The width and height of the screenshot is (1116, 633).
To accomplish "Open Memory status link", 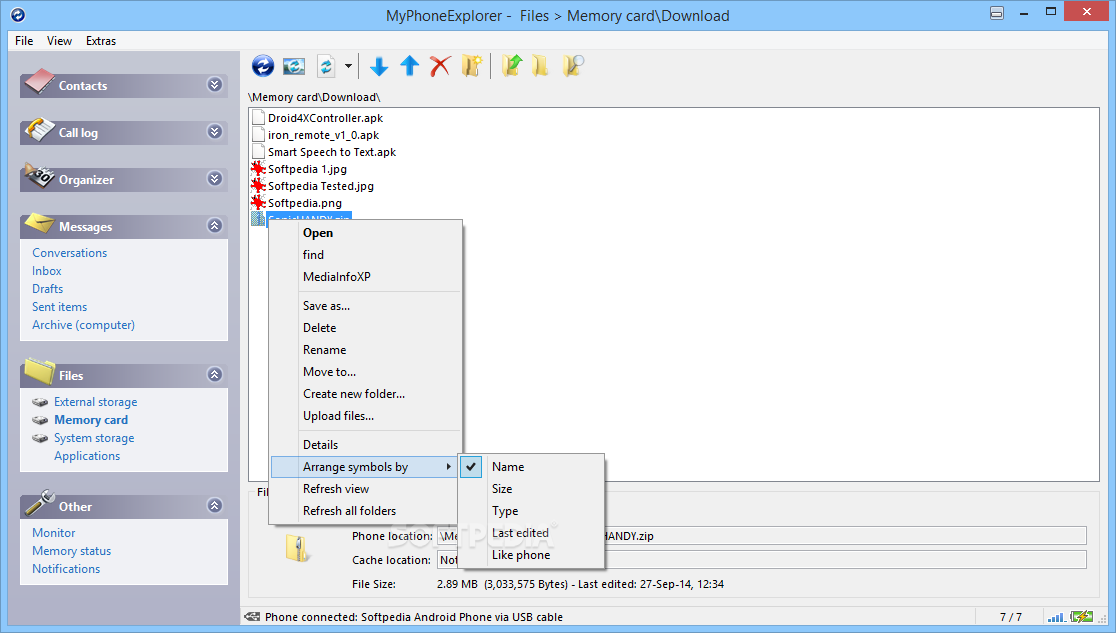I will [71, 551].
